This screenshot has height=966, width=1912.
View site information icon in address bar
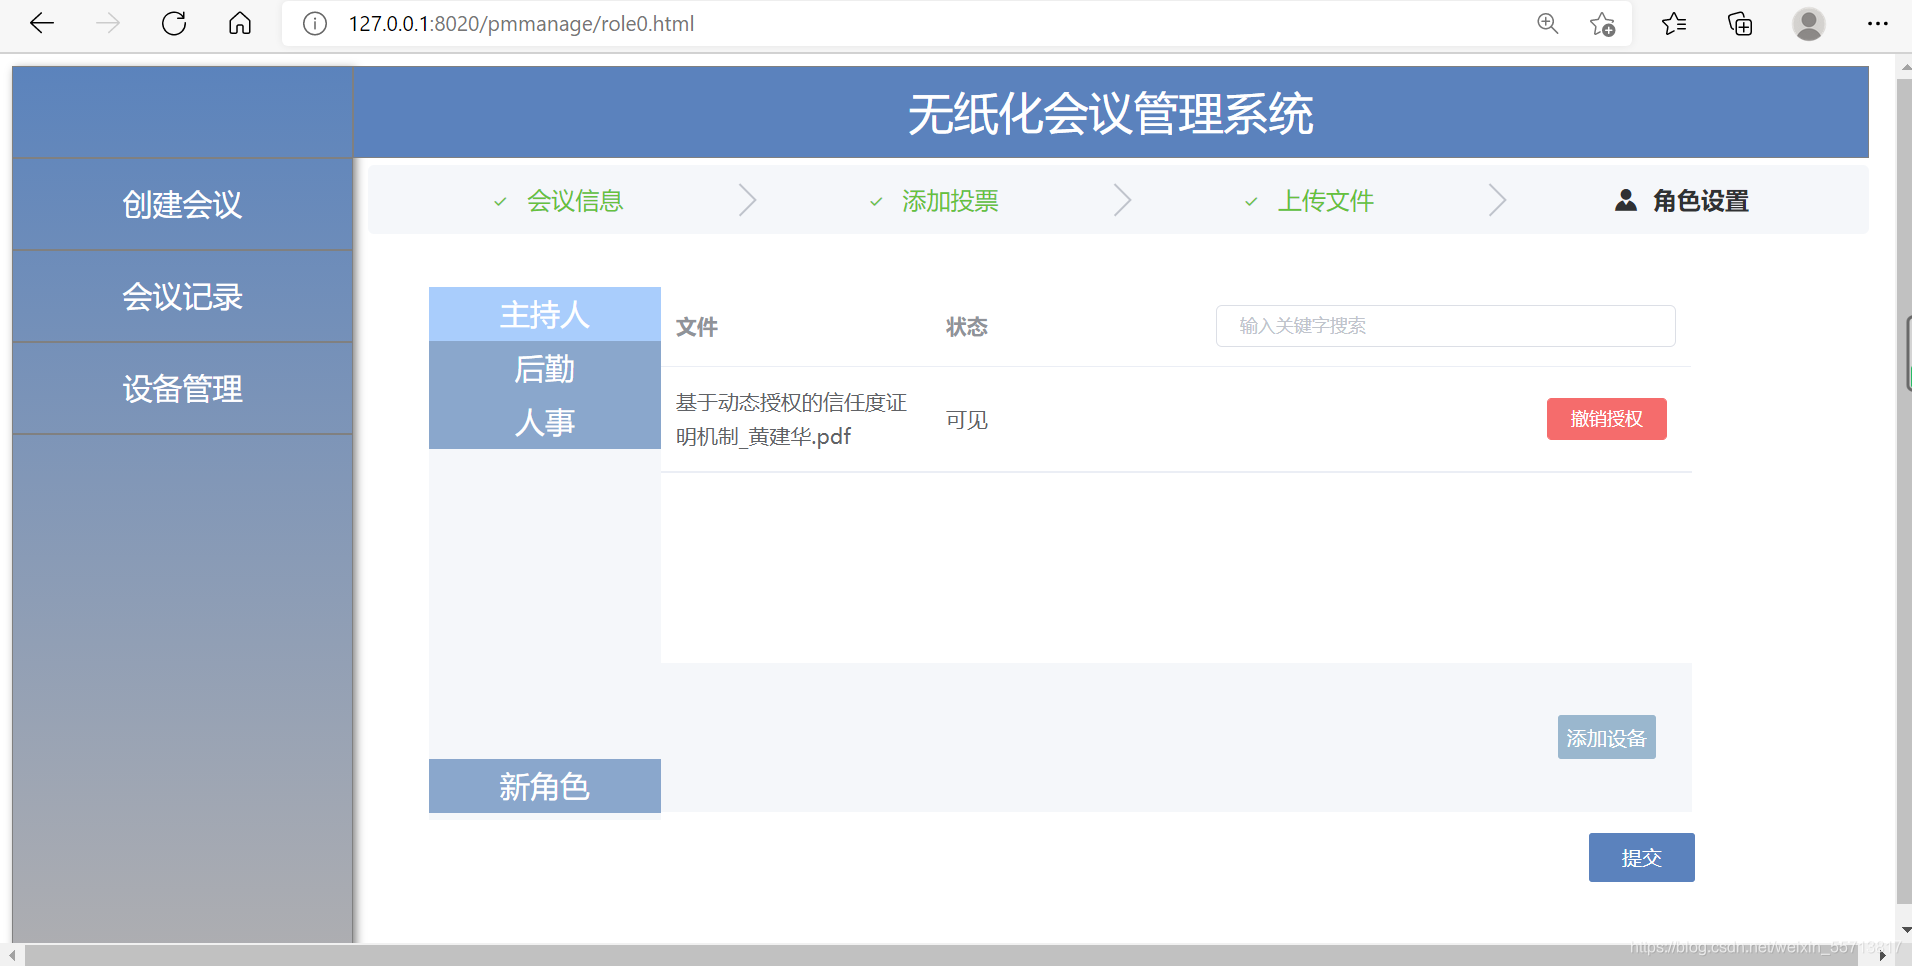(x=315, y=23)
